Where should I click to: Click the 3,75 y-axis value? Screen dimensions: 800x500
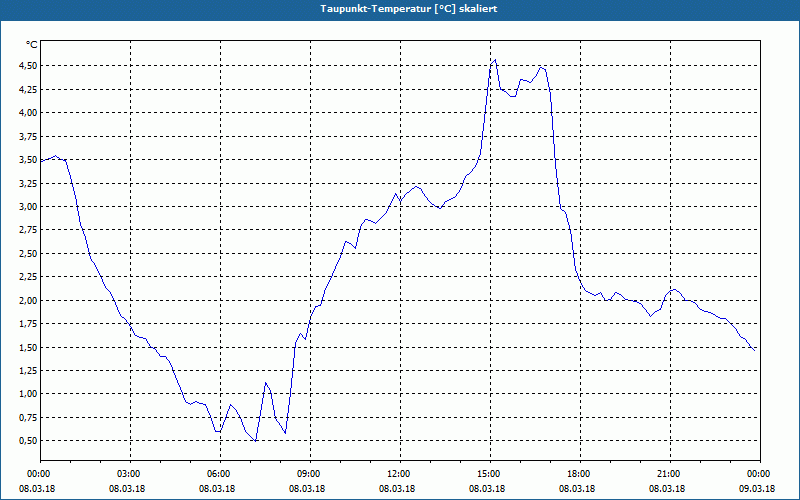pyautogui.click(x=29, y=136)
